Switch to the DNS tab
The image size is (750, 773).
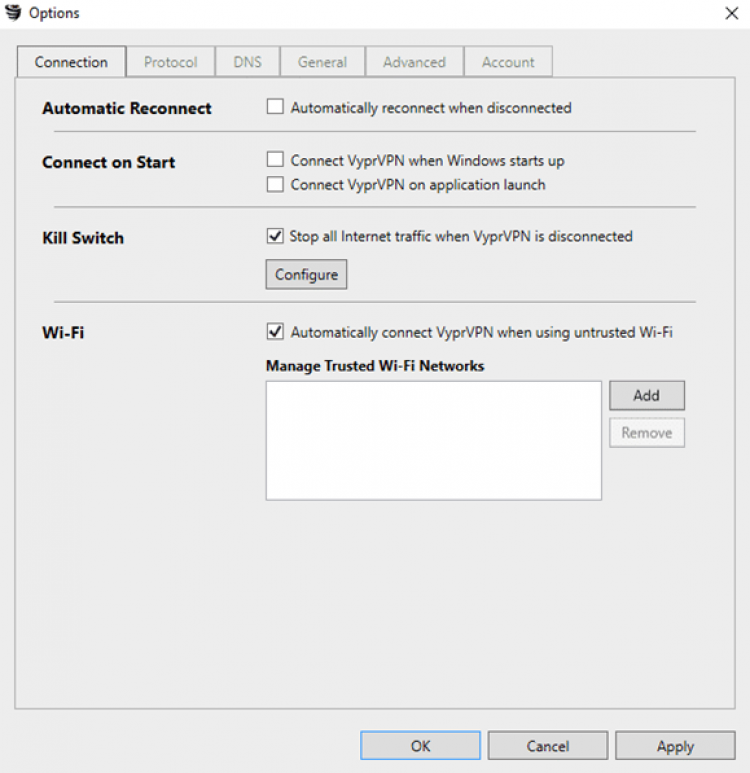[x=248, y=62]
